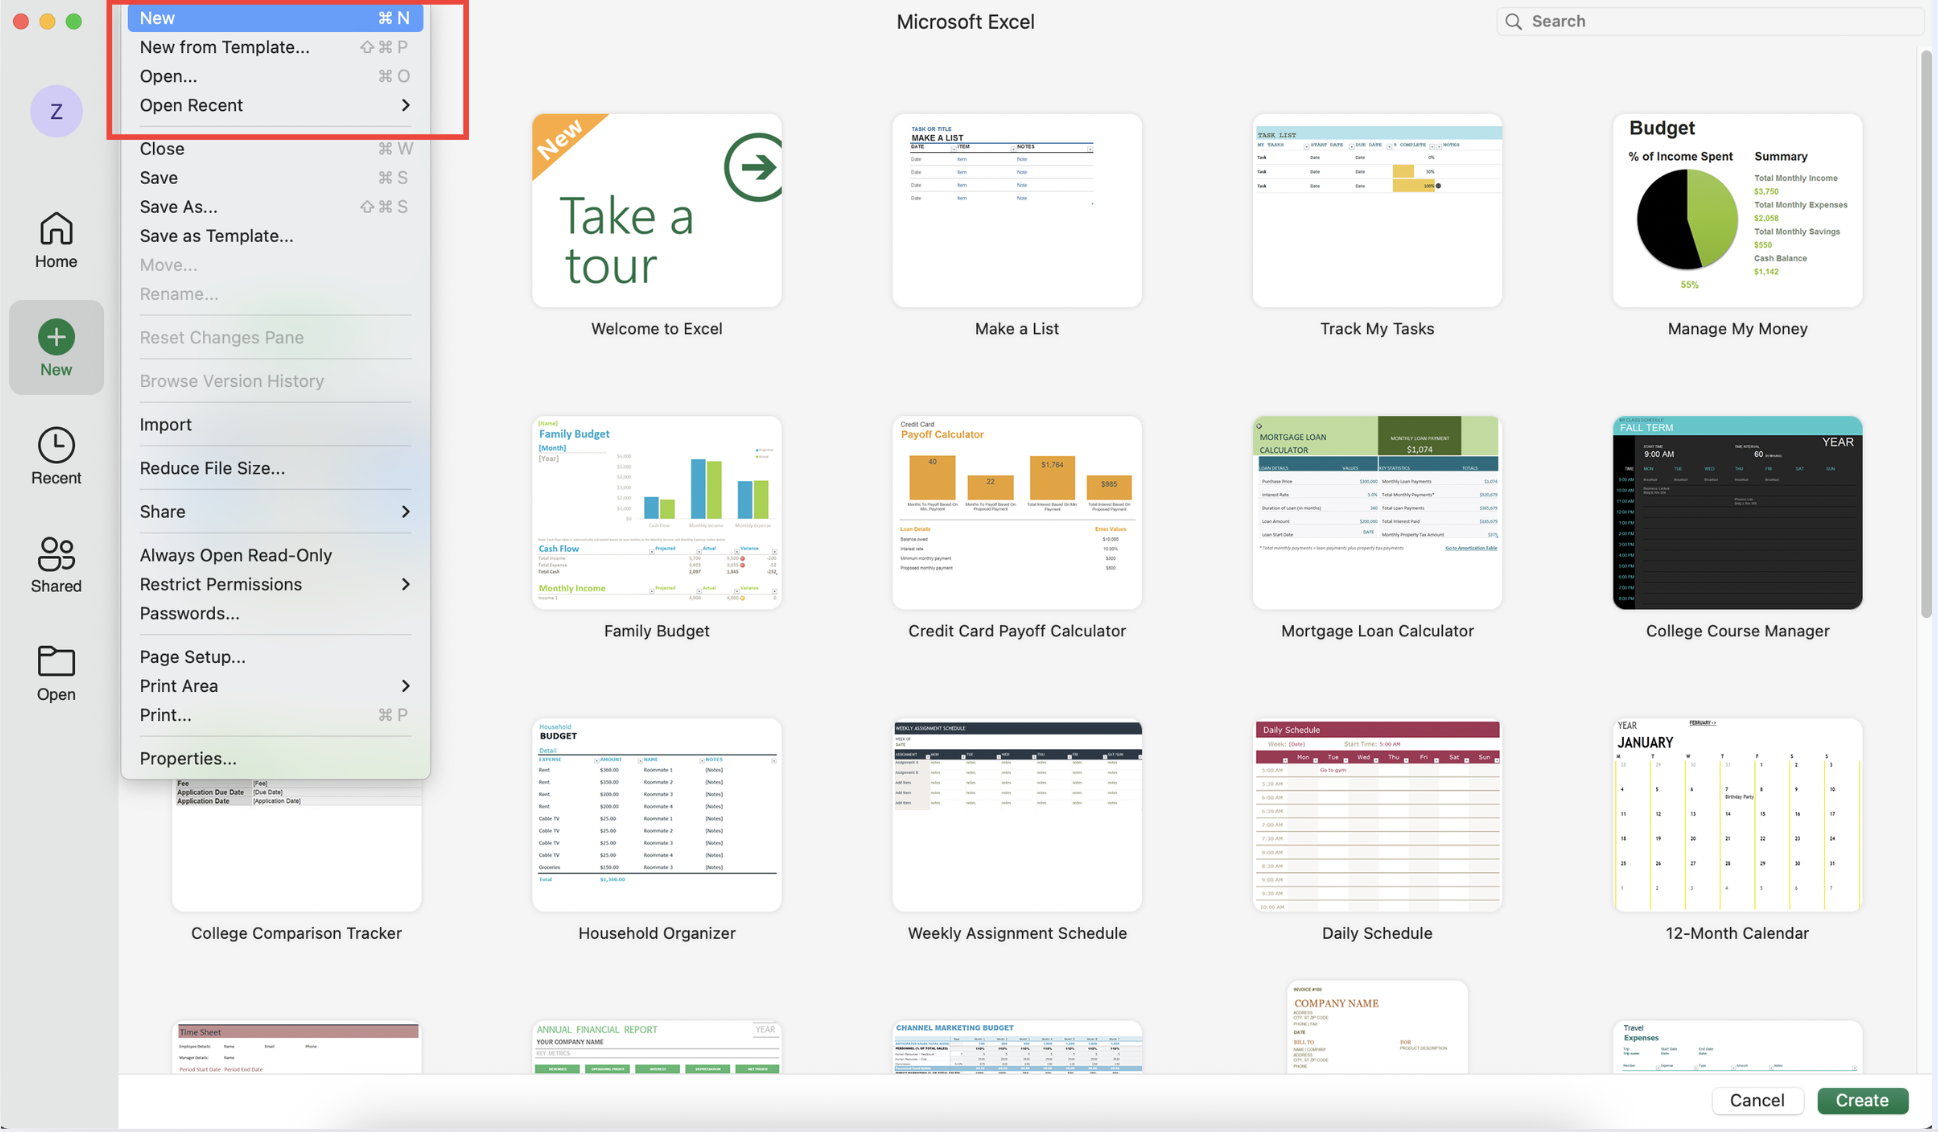Select Household Organizer template thumbnail

point(657,815)
